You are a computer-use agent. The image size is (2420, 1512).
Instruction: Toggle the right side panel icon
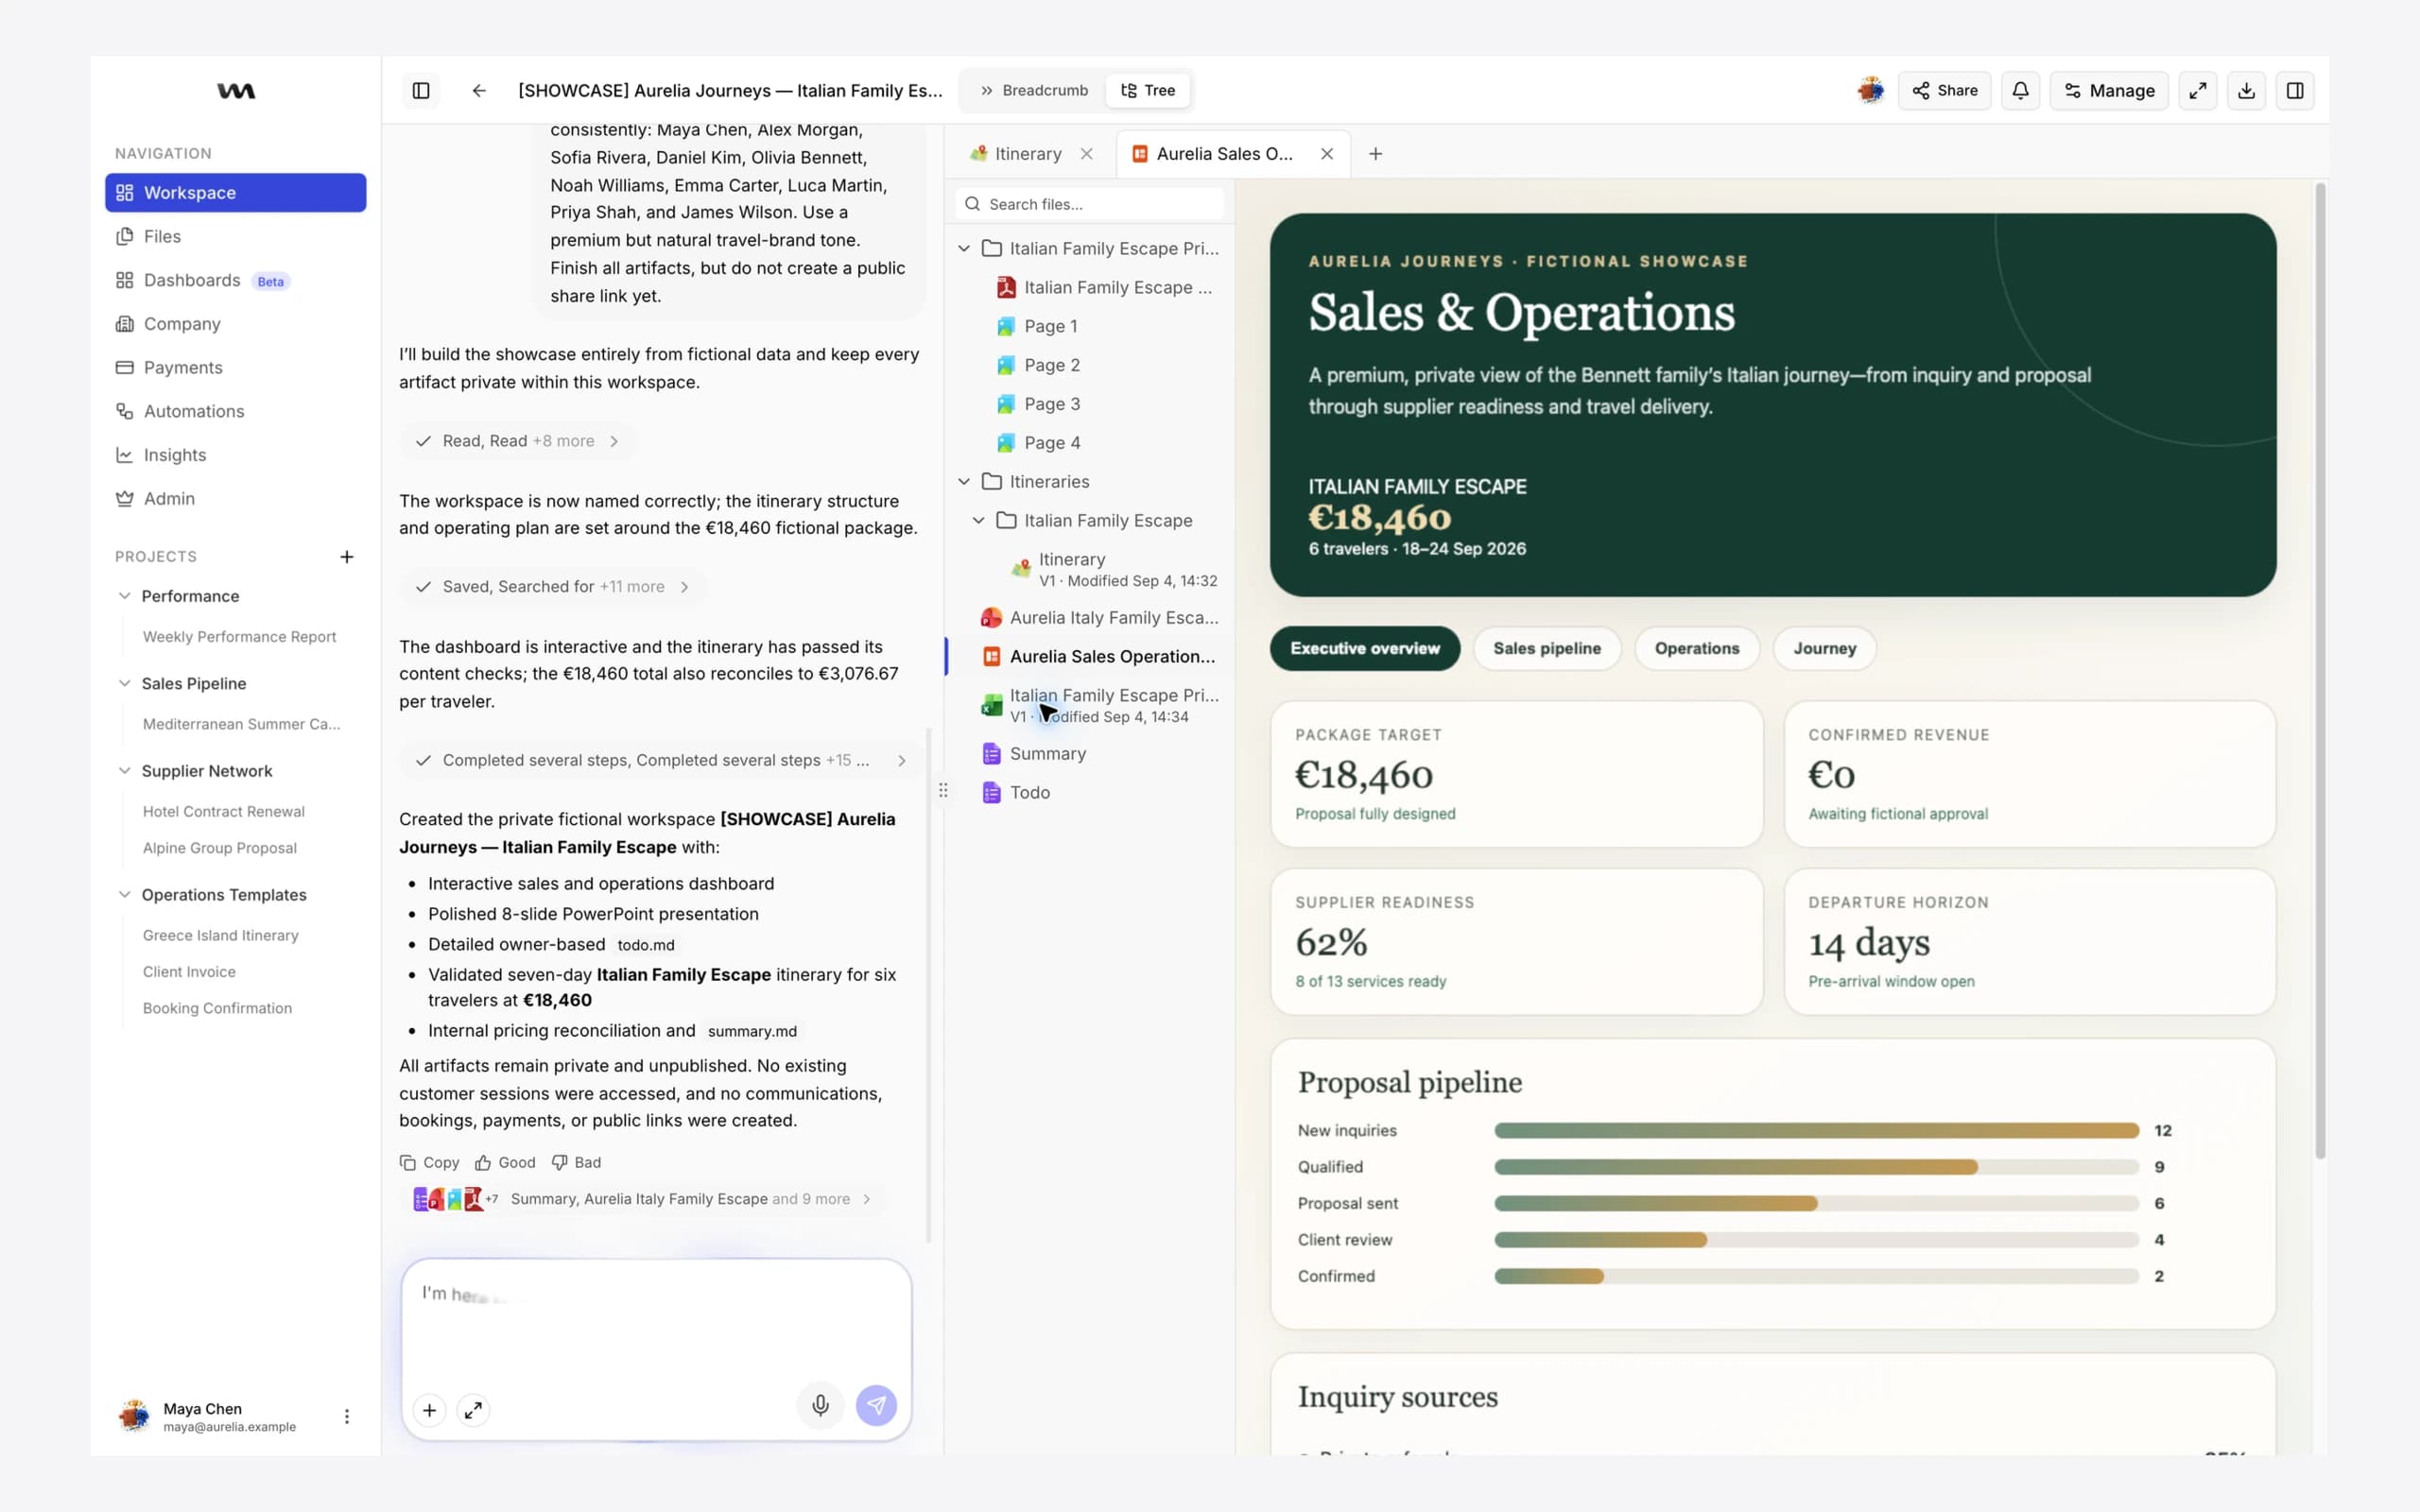(x=2295, y=91)
